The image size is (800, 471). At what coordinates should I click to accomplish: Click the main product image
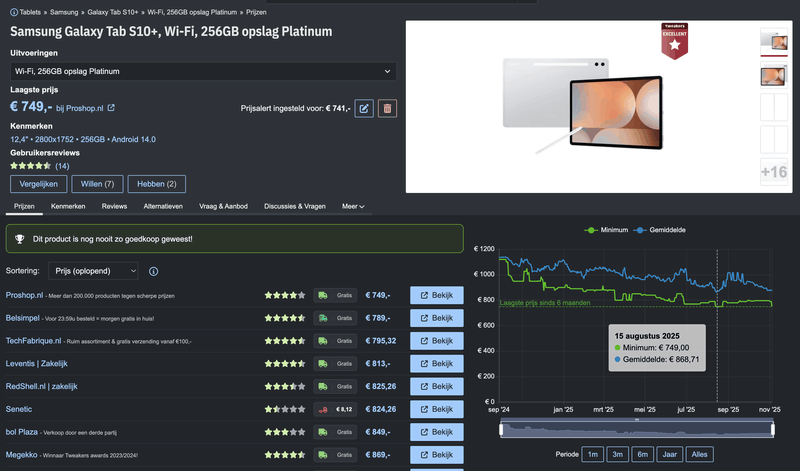[583, 106]
